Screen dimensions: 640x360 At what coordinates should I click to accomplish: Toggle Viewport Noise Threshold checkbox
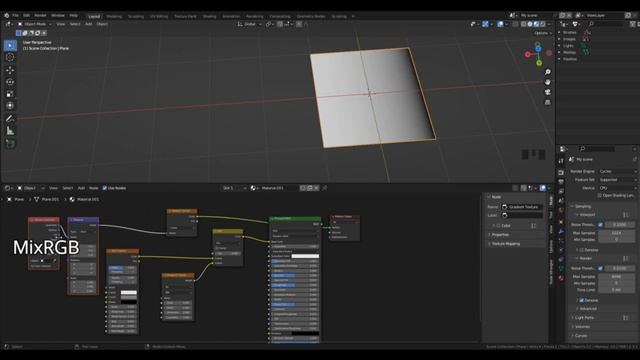600,224
